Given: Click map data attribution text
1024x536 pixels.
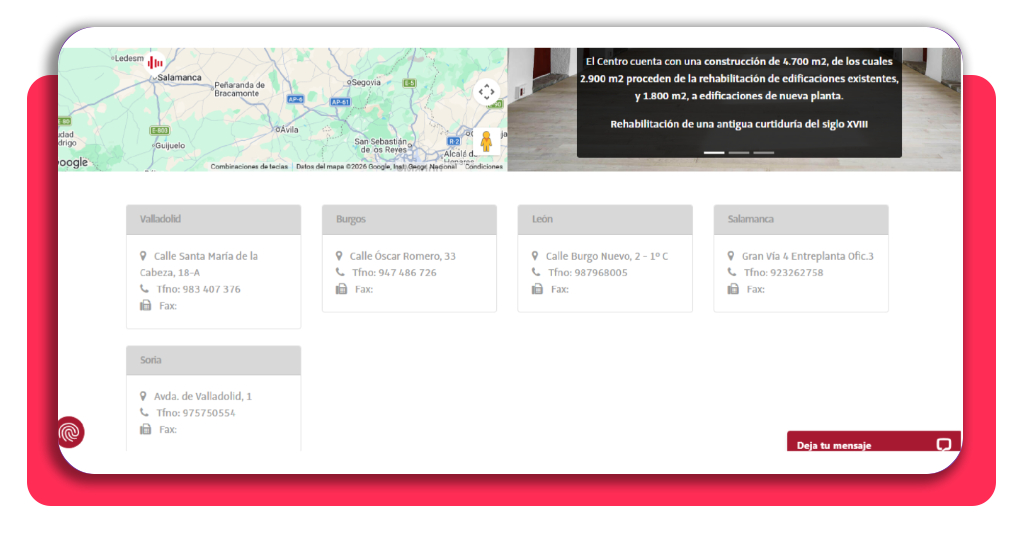Looking at the screenshot, I should pos(376,166).
